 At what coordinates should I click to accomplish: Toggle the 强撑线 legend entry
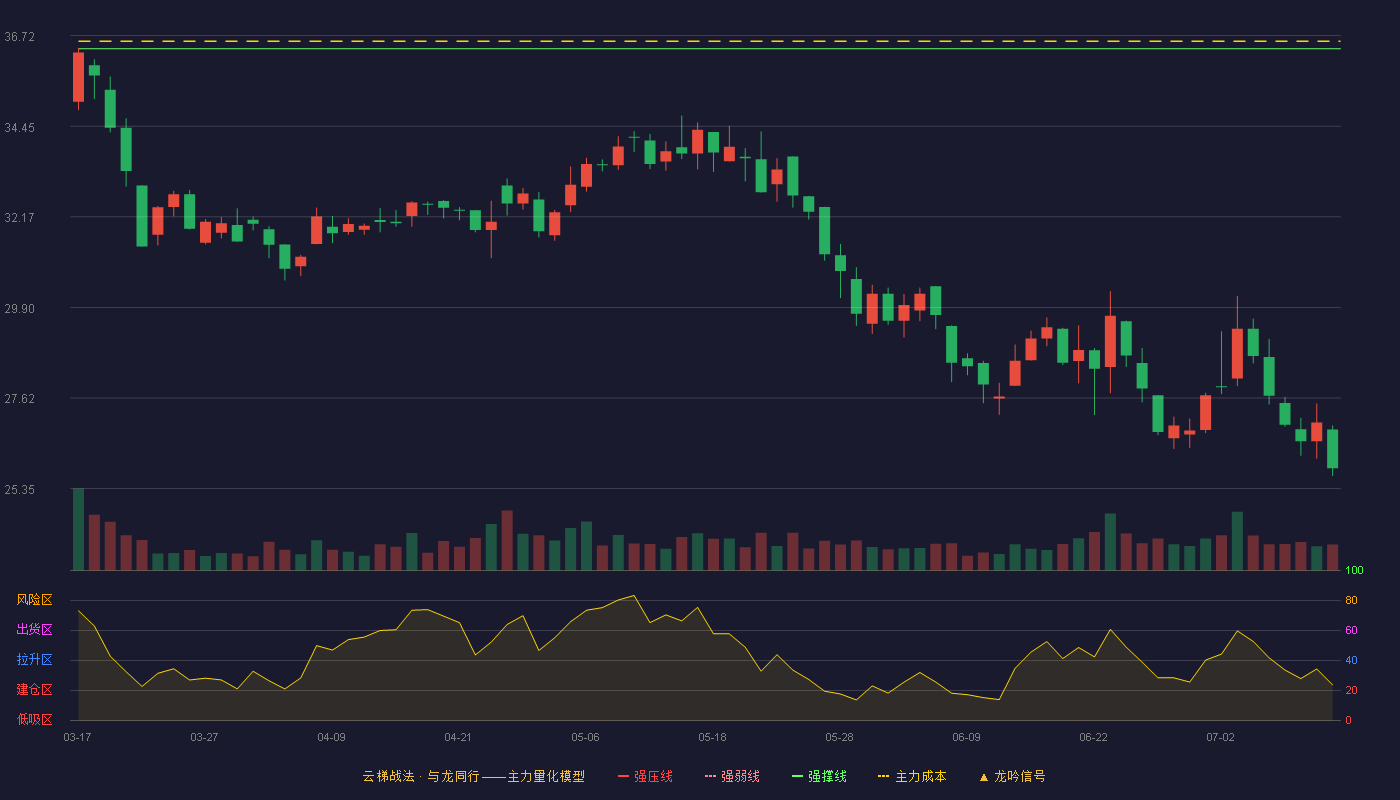point(819,776)
